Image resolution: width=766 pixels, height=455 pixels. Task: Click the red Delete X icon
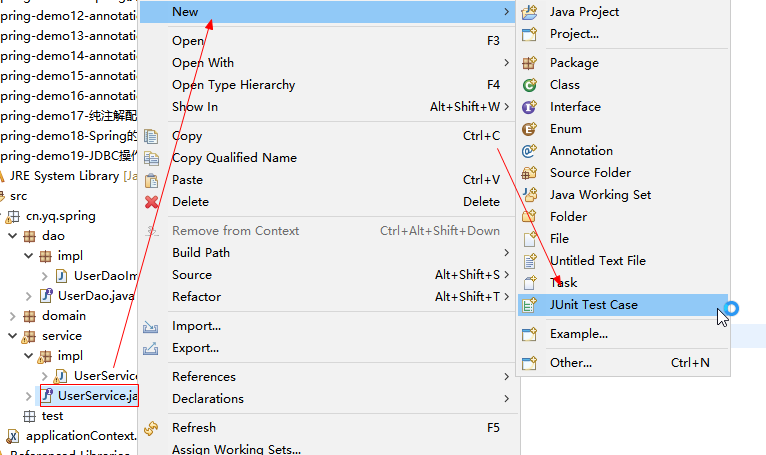pyautogui.click(x=151, y=202)
